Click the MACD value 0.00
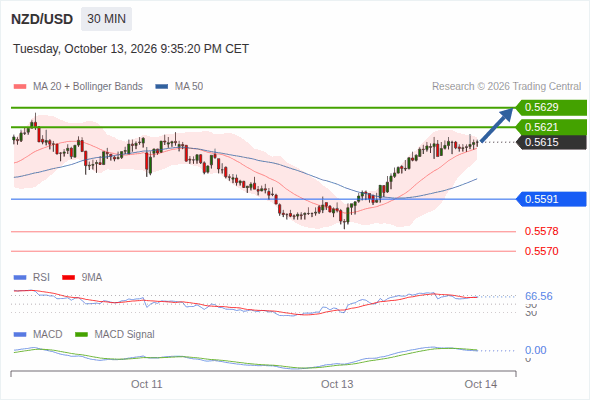590x400 pixels. (x=535, y=350)
